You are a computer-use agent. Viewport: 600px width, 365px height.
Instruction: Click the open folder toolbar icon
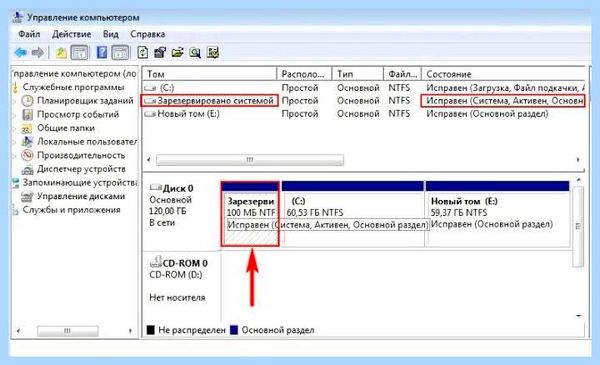click(x=177, y=52)
